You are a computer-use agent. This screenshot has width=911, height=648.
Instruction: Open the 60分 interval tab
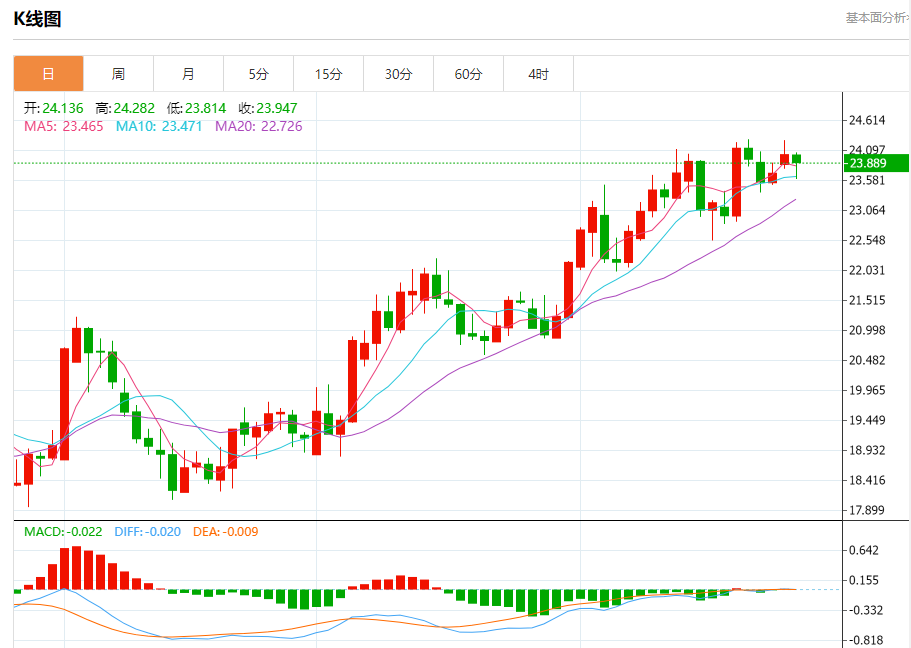tap(468, 74)
